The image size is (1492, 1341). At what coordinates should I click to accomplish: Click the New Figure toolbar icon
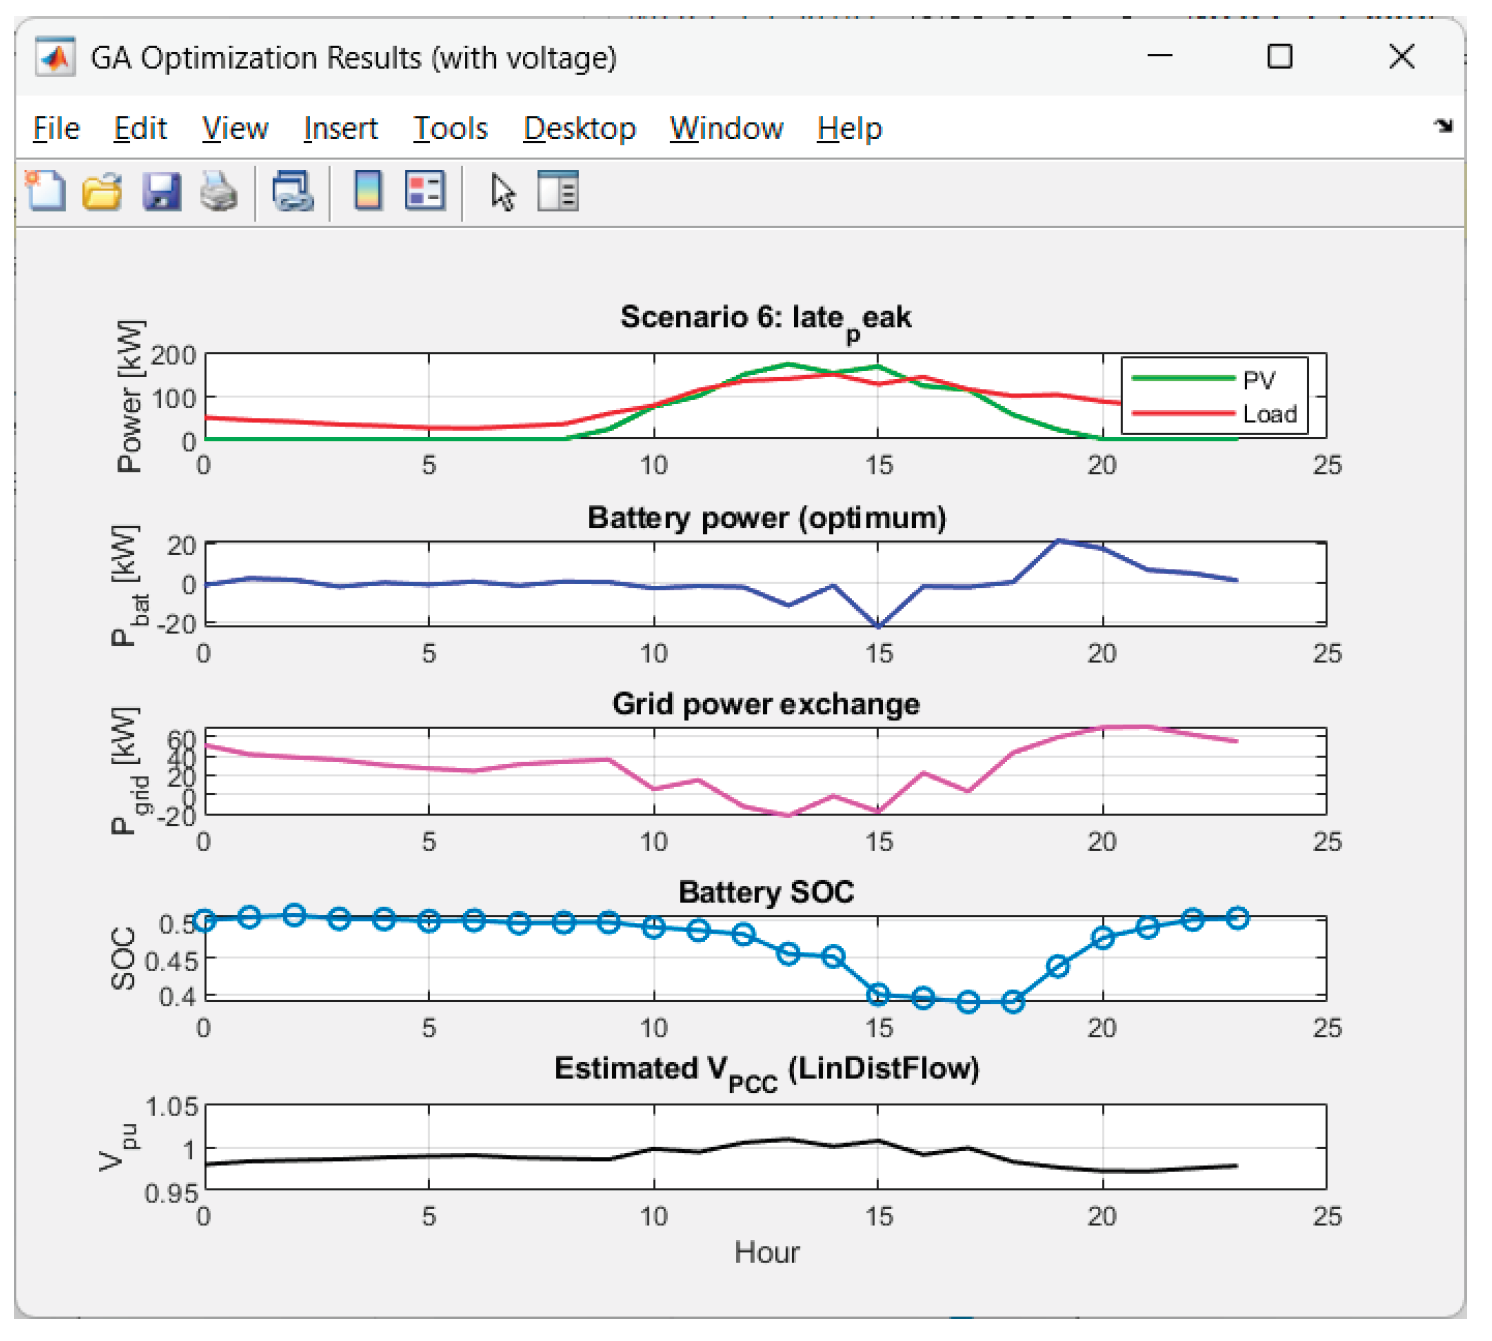(45, 190)
